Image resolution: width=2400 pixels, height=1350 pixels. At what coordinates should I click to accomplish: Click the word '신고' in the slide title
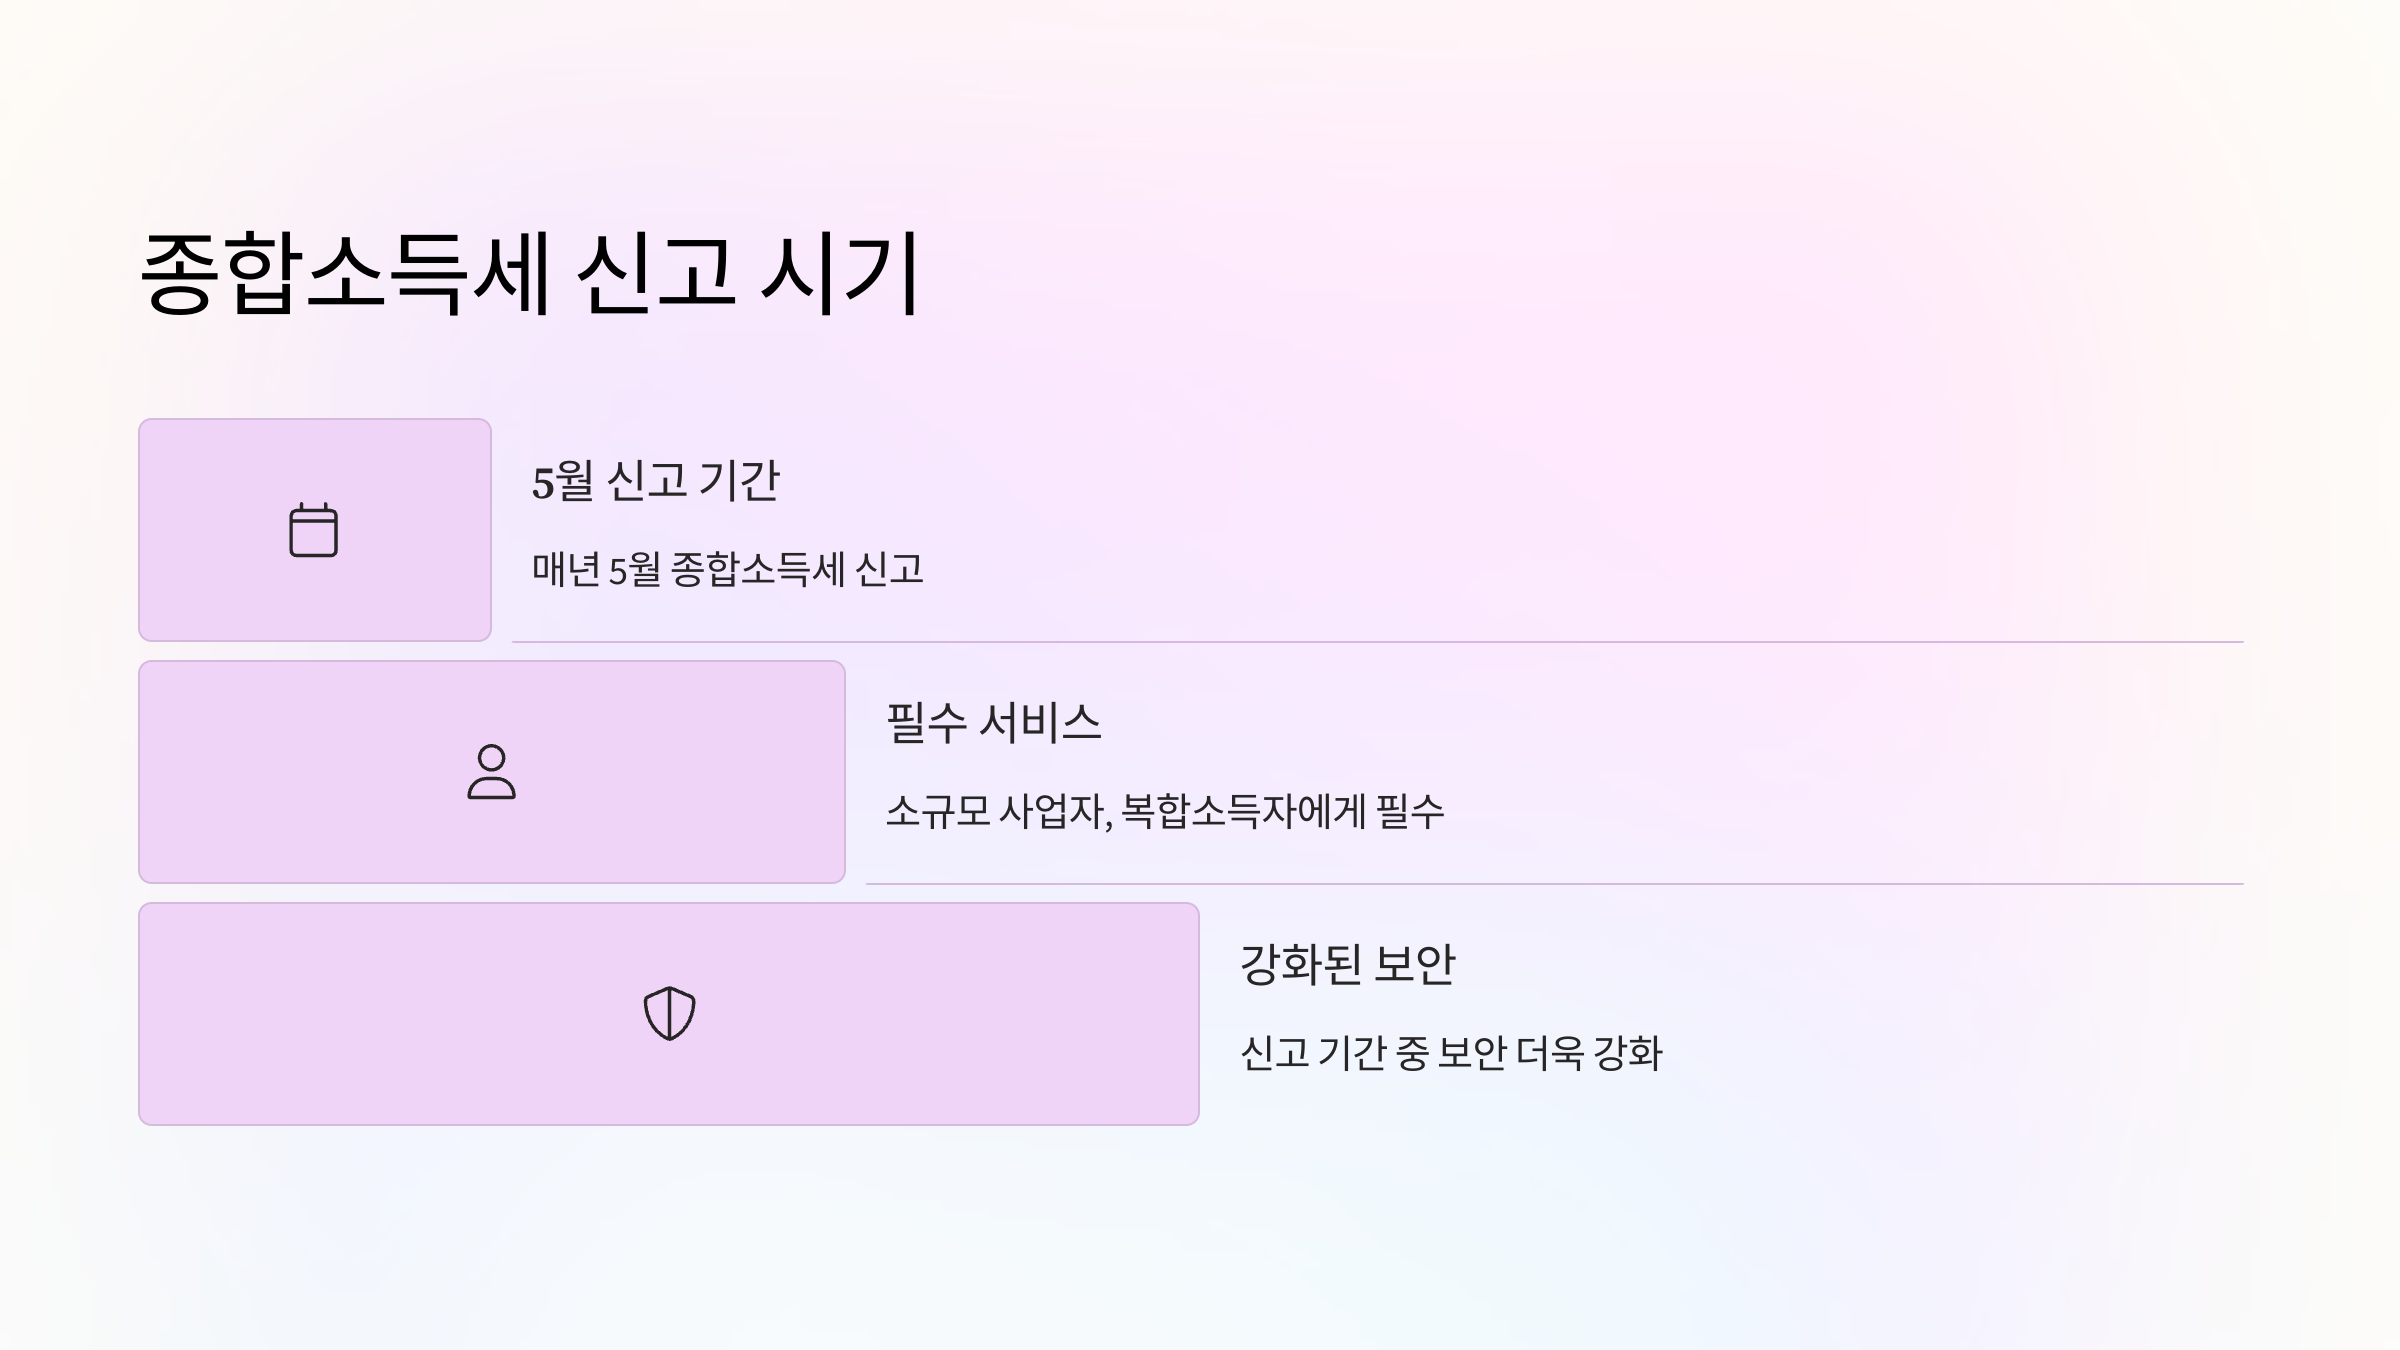(x=656, y=273)
